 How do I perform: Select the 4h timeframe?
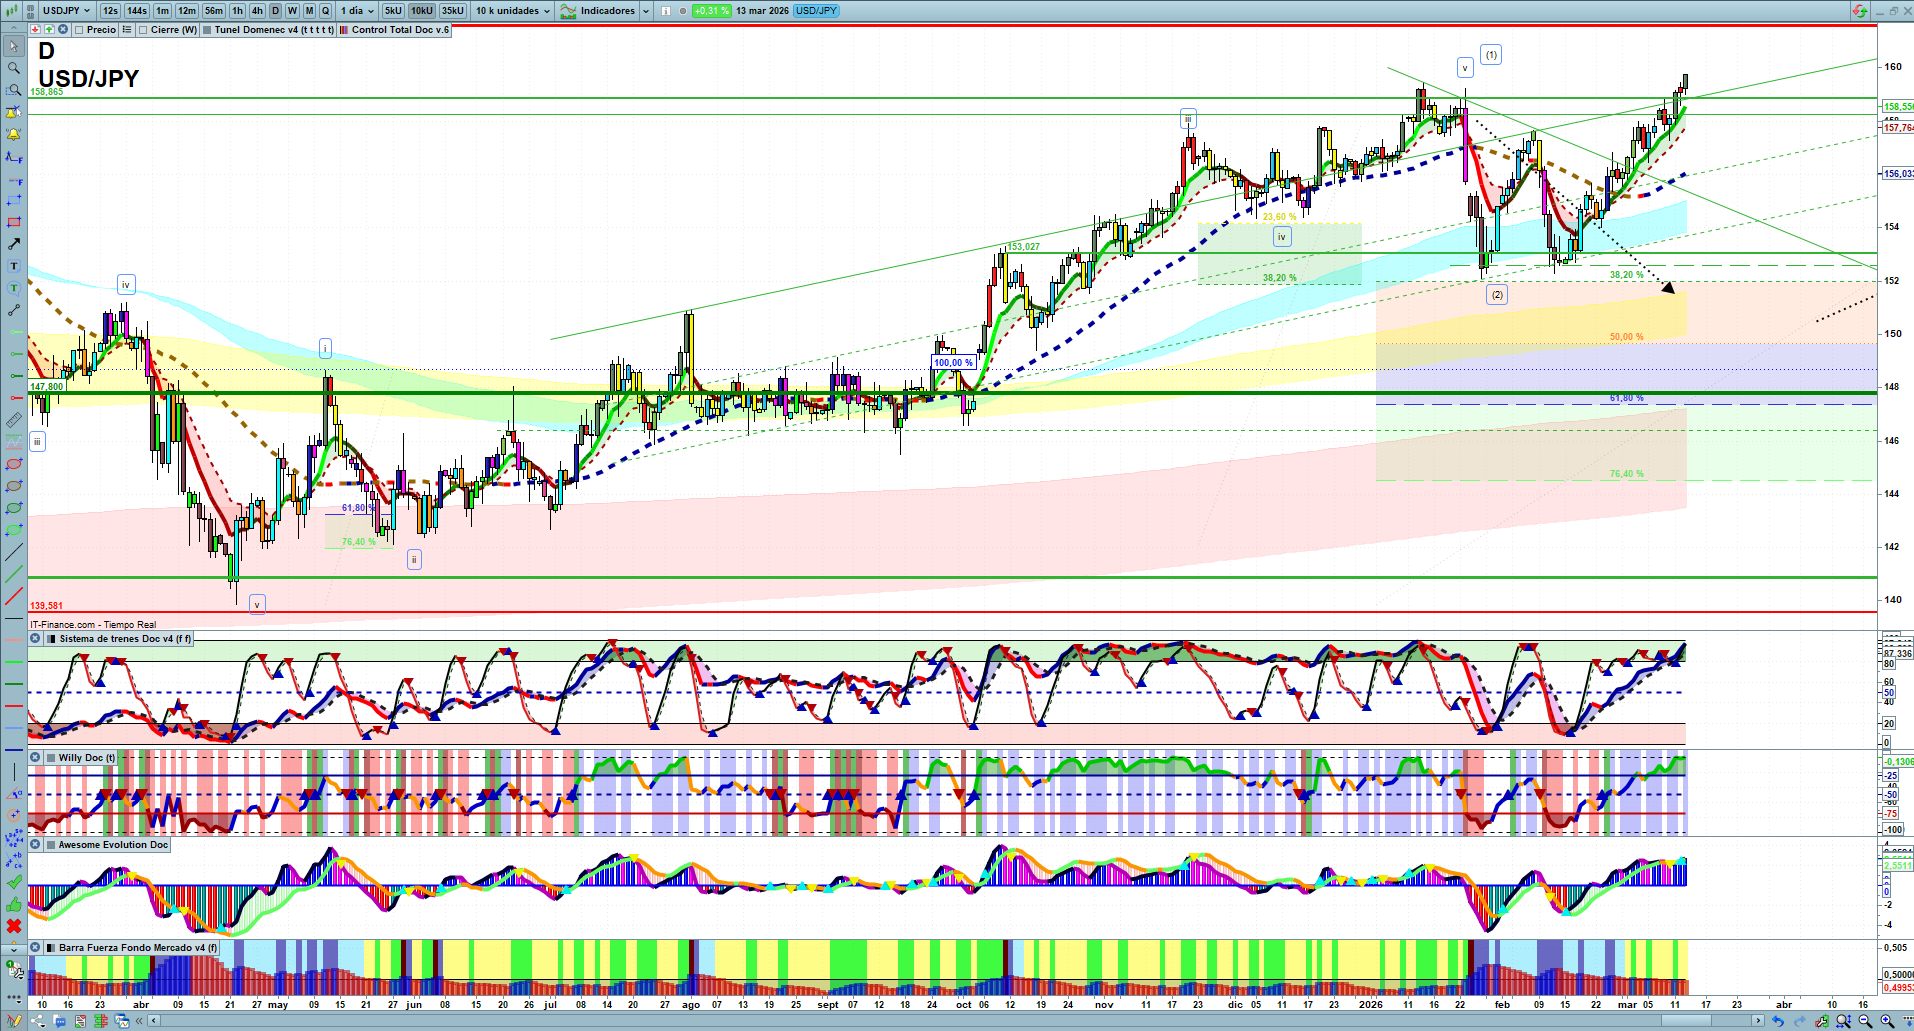coord(257,11)
